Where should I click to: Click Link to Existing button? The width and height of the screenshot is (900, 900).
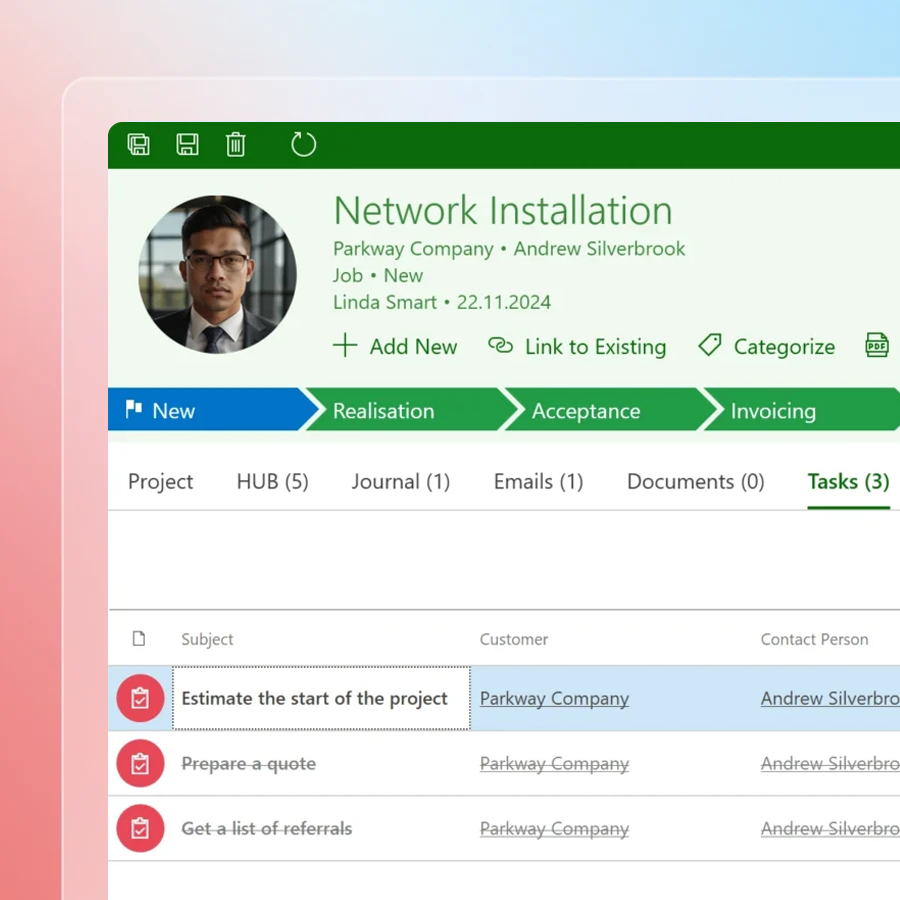[577, 346]
